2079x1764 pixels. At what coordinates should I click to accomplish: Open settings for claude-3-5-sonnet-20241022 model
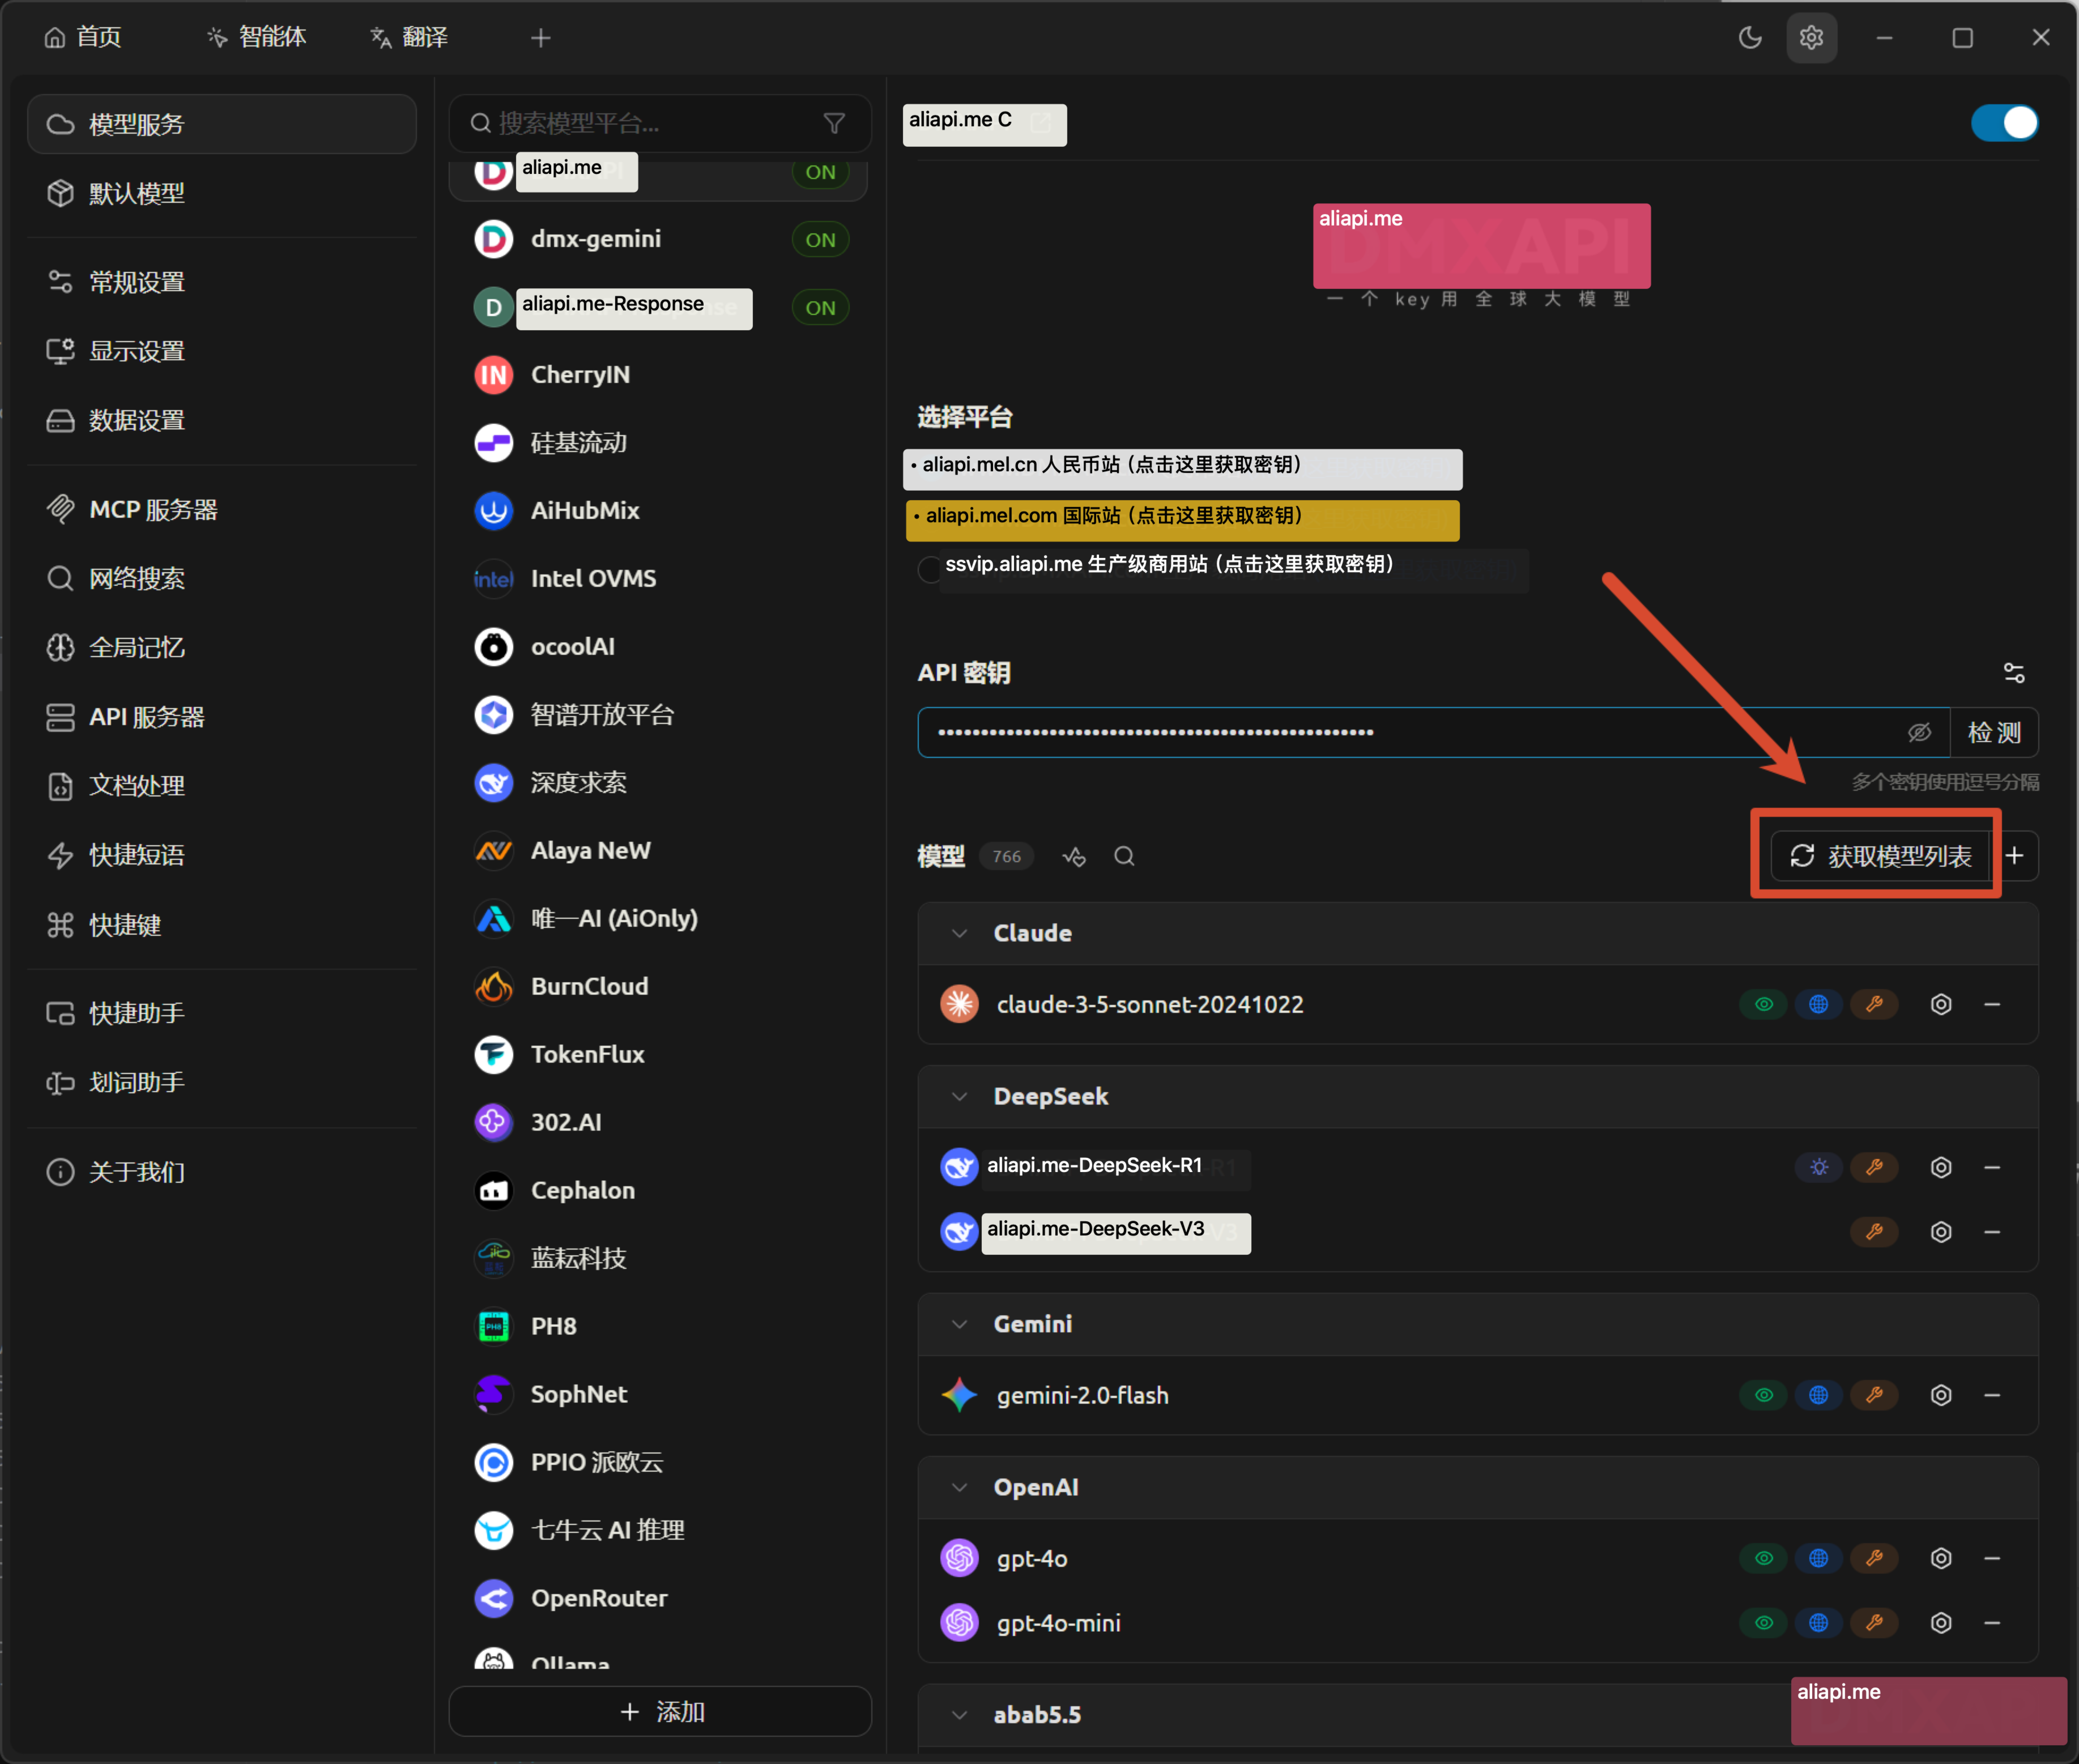coord(1941,1004)
